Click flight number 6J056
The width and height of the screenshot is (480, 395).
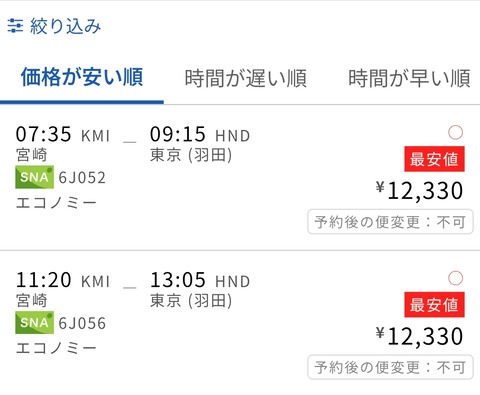[82, 323]
